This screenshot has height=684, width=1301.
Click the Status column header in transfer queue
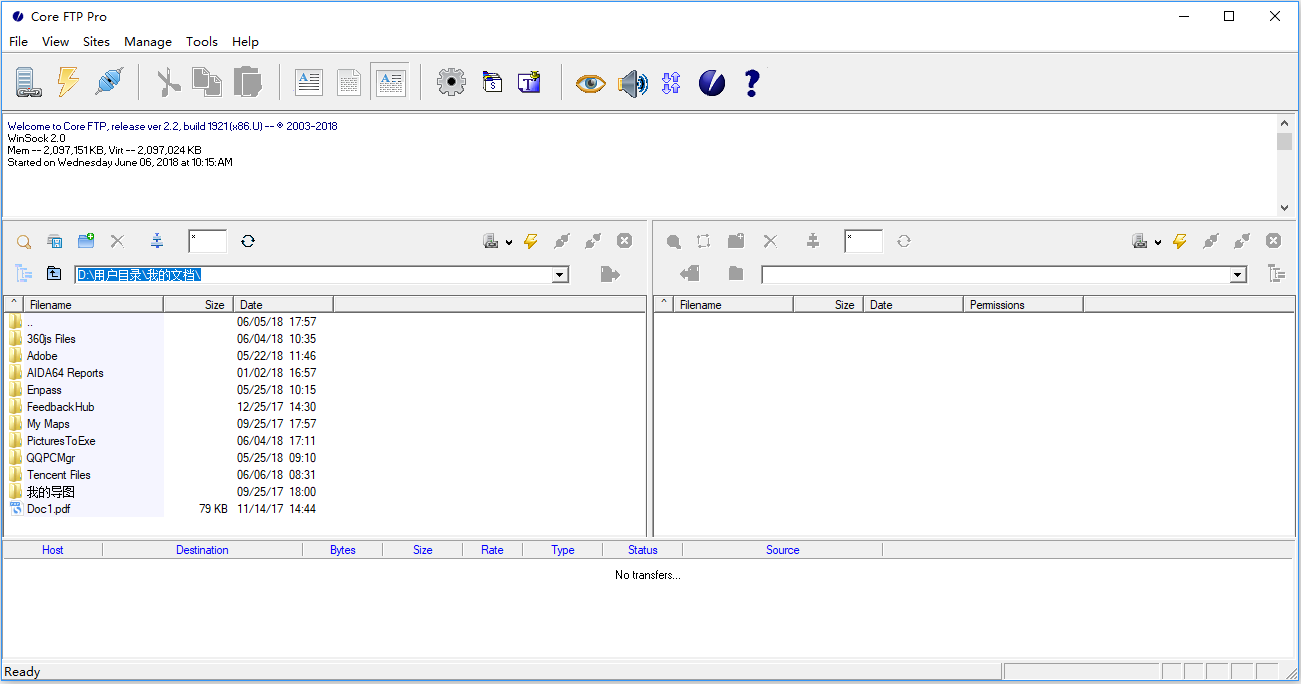[642, 550]
